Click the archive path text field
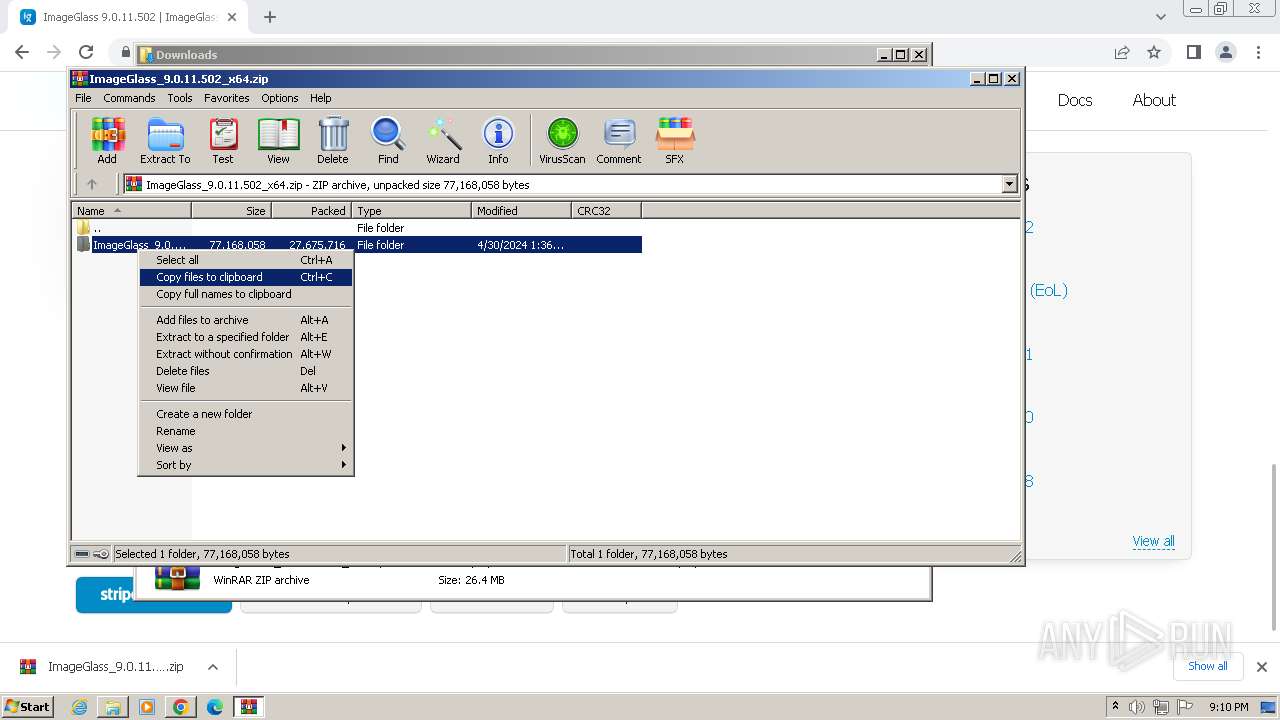This screenshot has width=1280, height=720. [x=562, y=184]
